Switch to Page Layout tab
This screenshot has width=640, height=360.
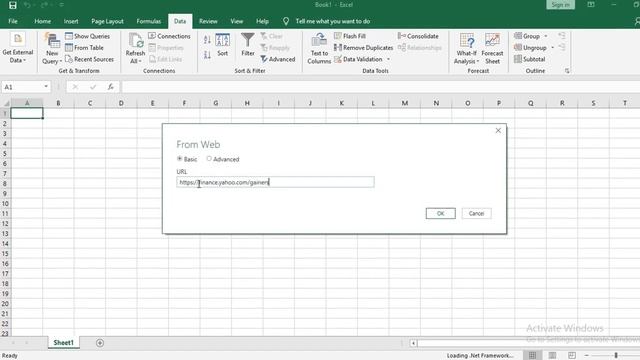[x=107, y=21]
